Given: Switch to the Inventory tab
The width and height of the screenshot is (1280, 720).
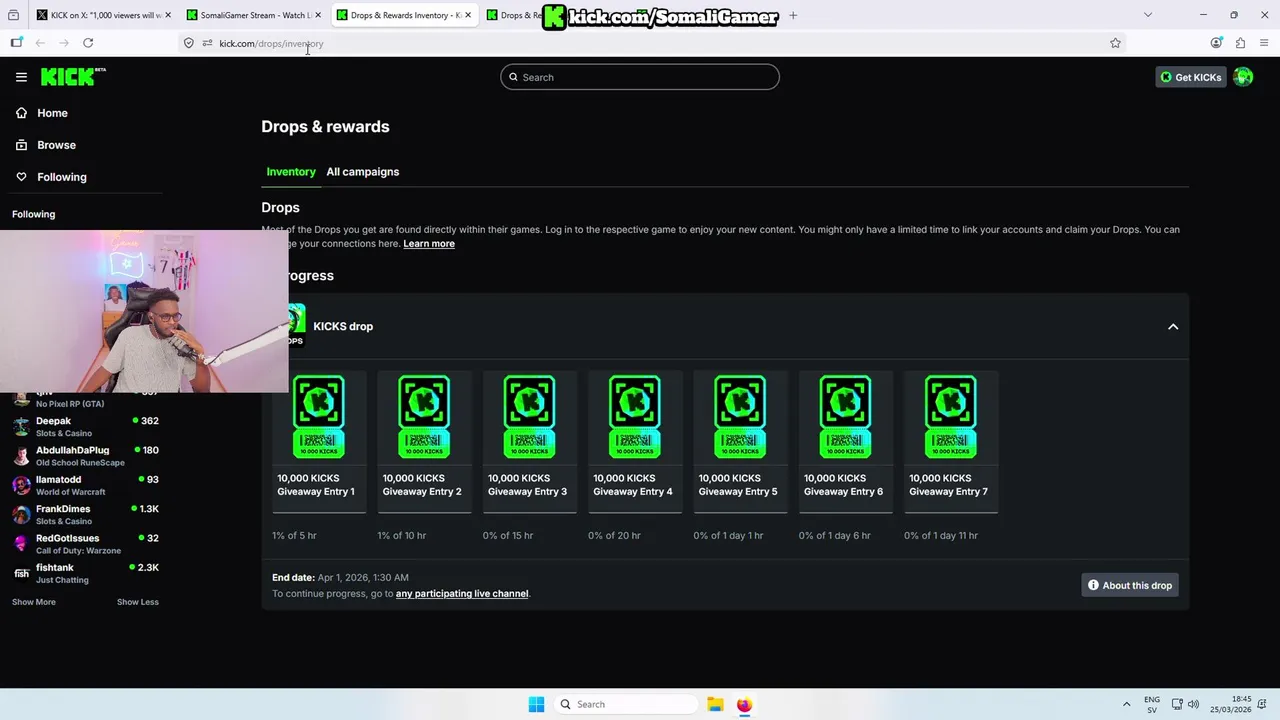Looking at the screenshot, I should click(291, 172).
